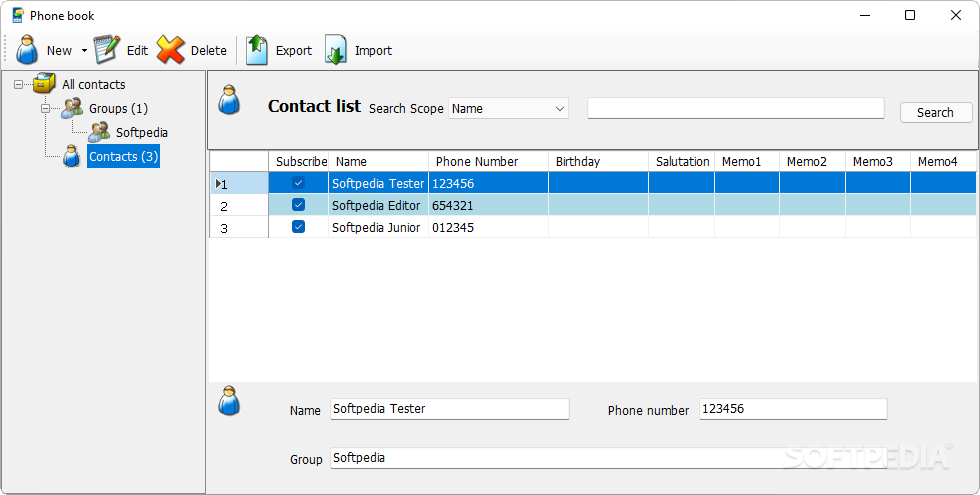Click the Delete red X icon
Screen dimensions: 980x495
pyautogui.click(x=170, y=49)
